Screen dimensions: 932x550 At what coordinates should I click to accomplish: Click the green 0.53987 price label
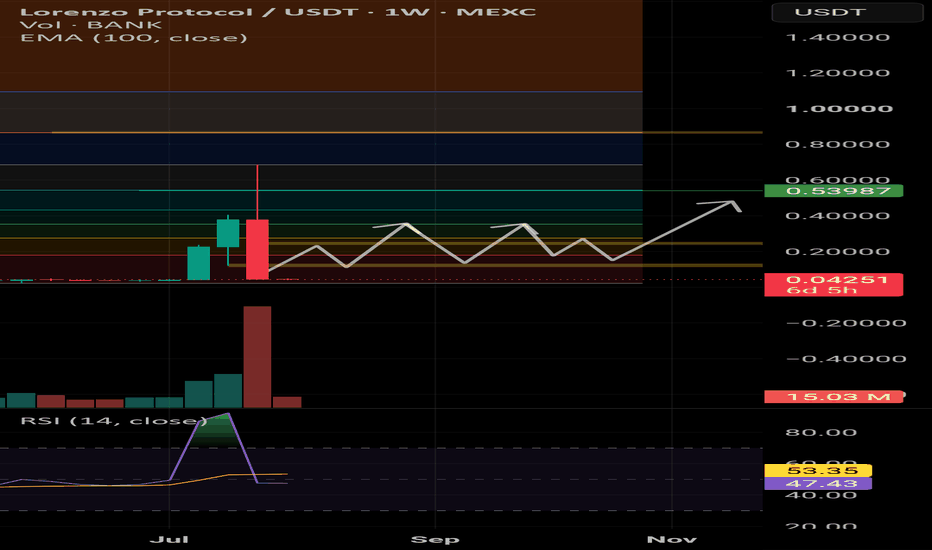(833, 191)
